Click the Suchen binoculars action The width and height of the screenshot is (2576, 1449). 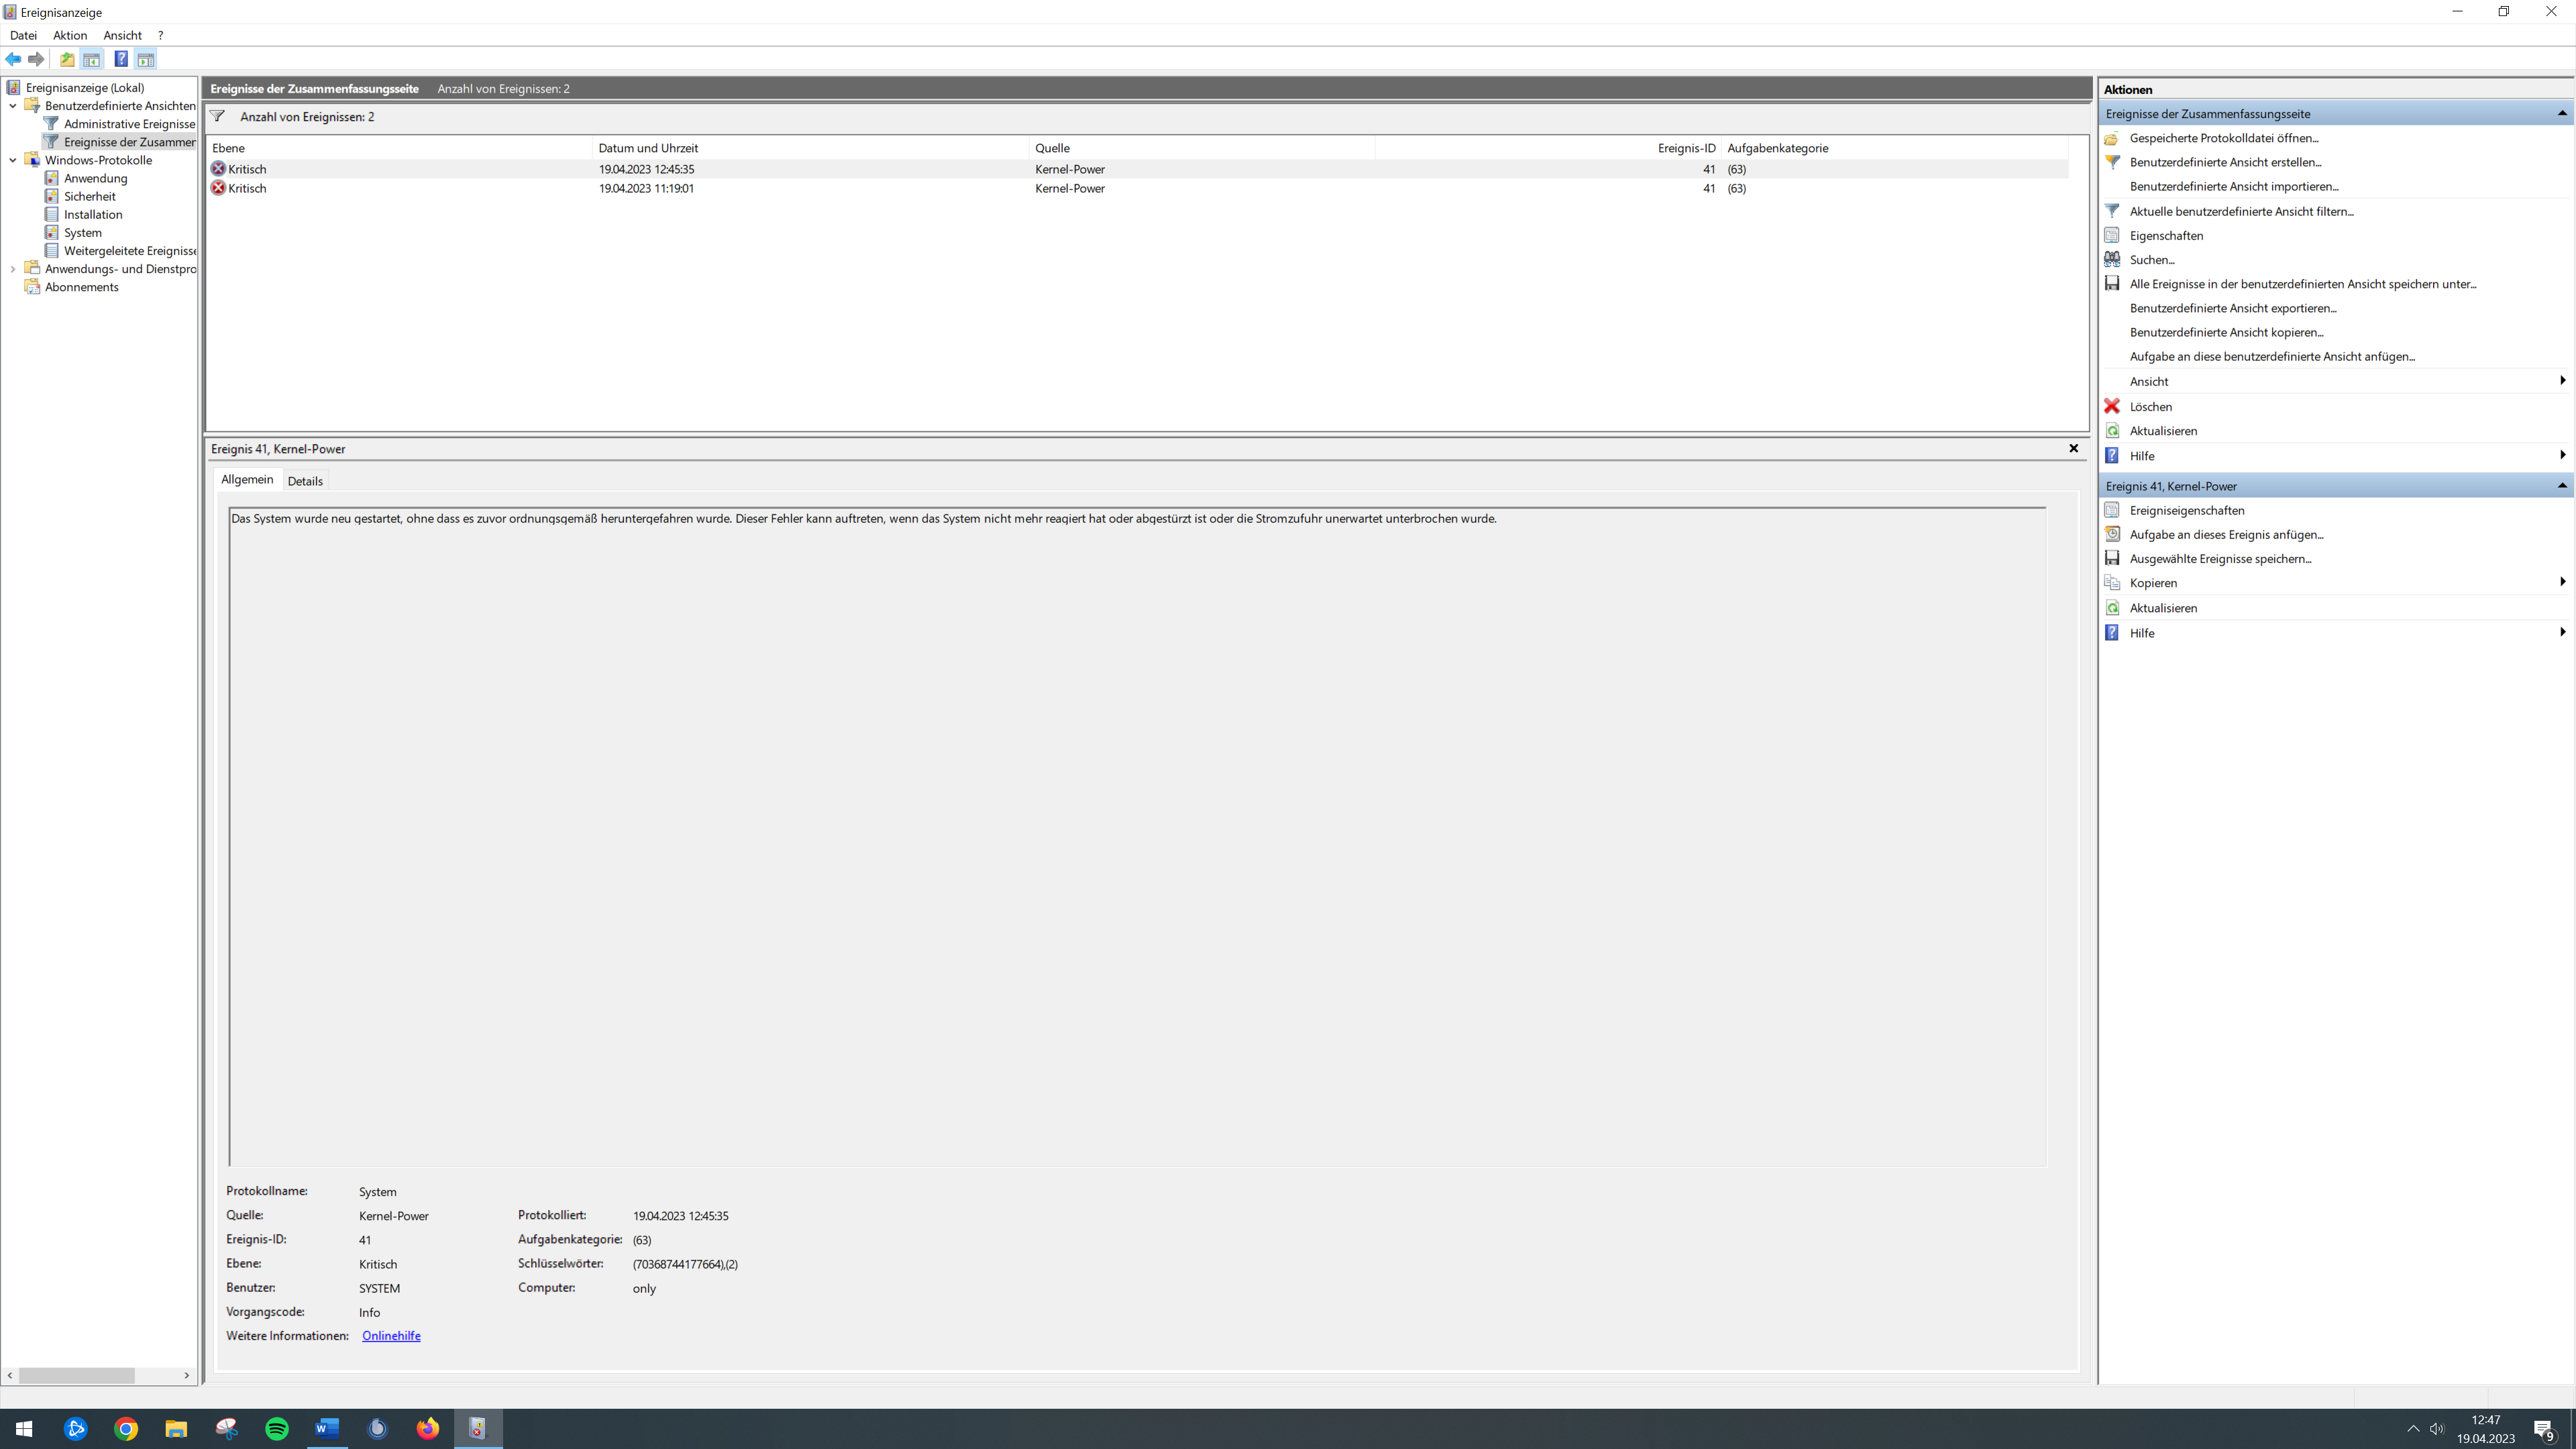(2151, 260)
